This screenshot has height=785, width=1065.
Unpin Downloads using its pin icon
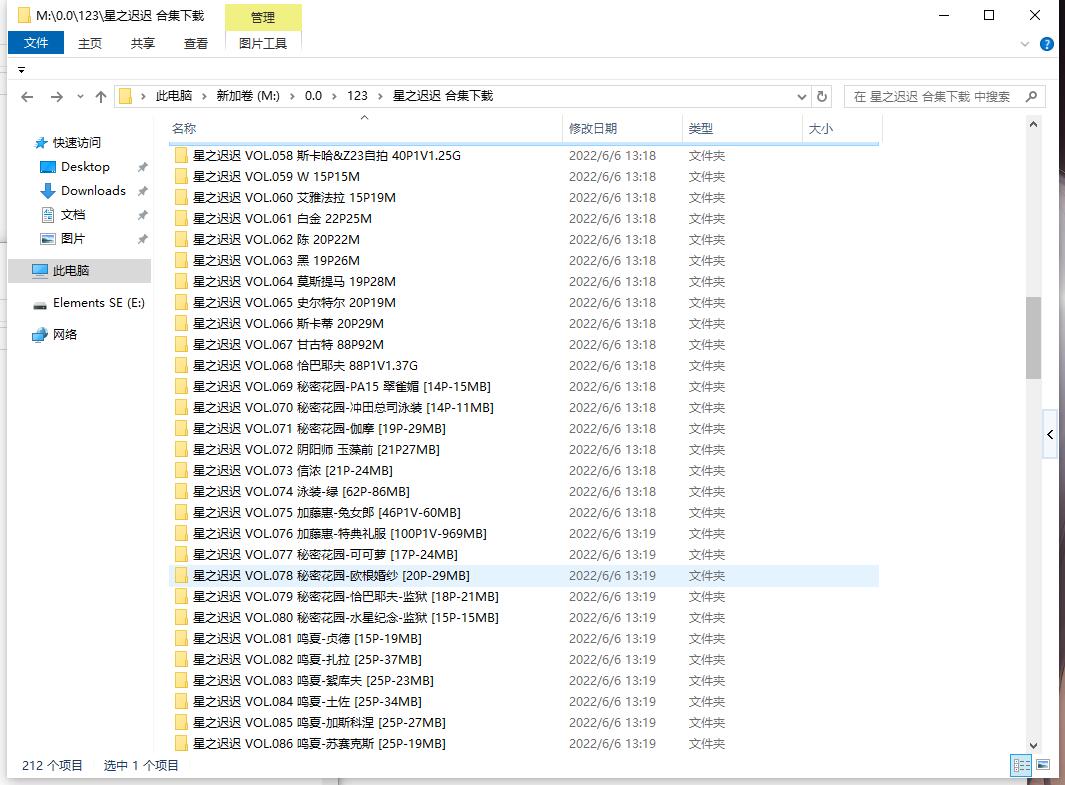pyautogui.click(x=143, y=191)
